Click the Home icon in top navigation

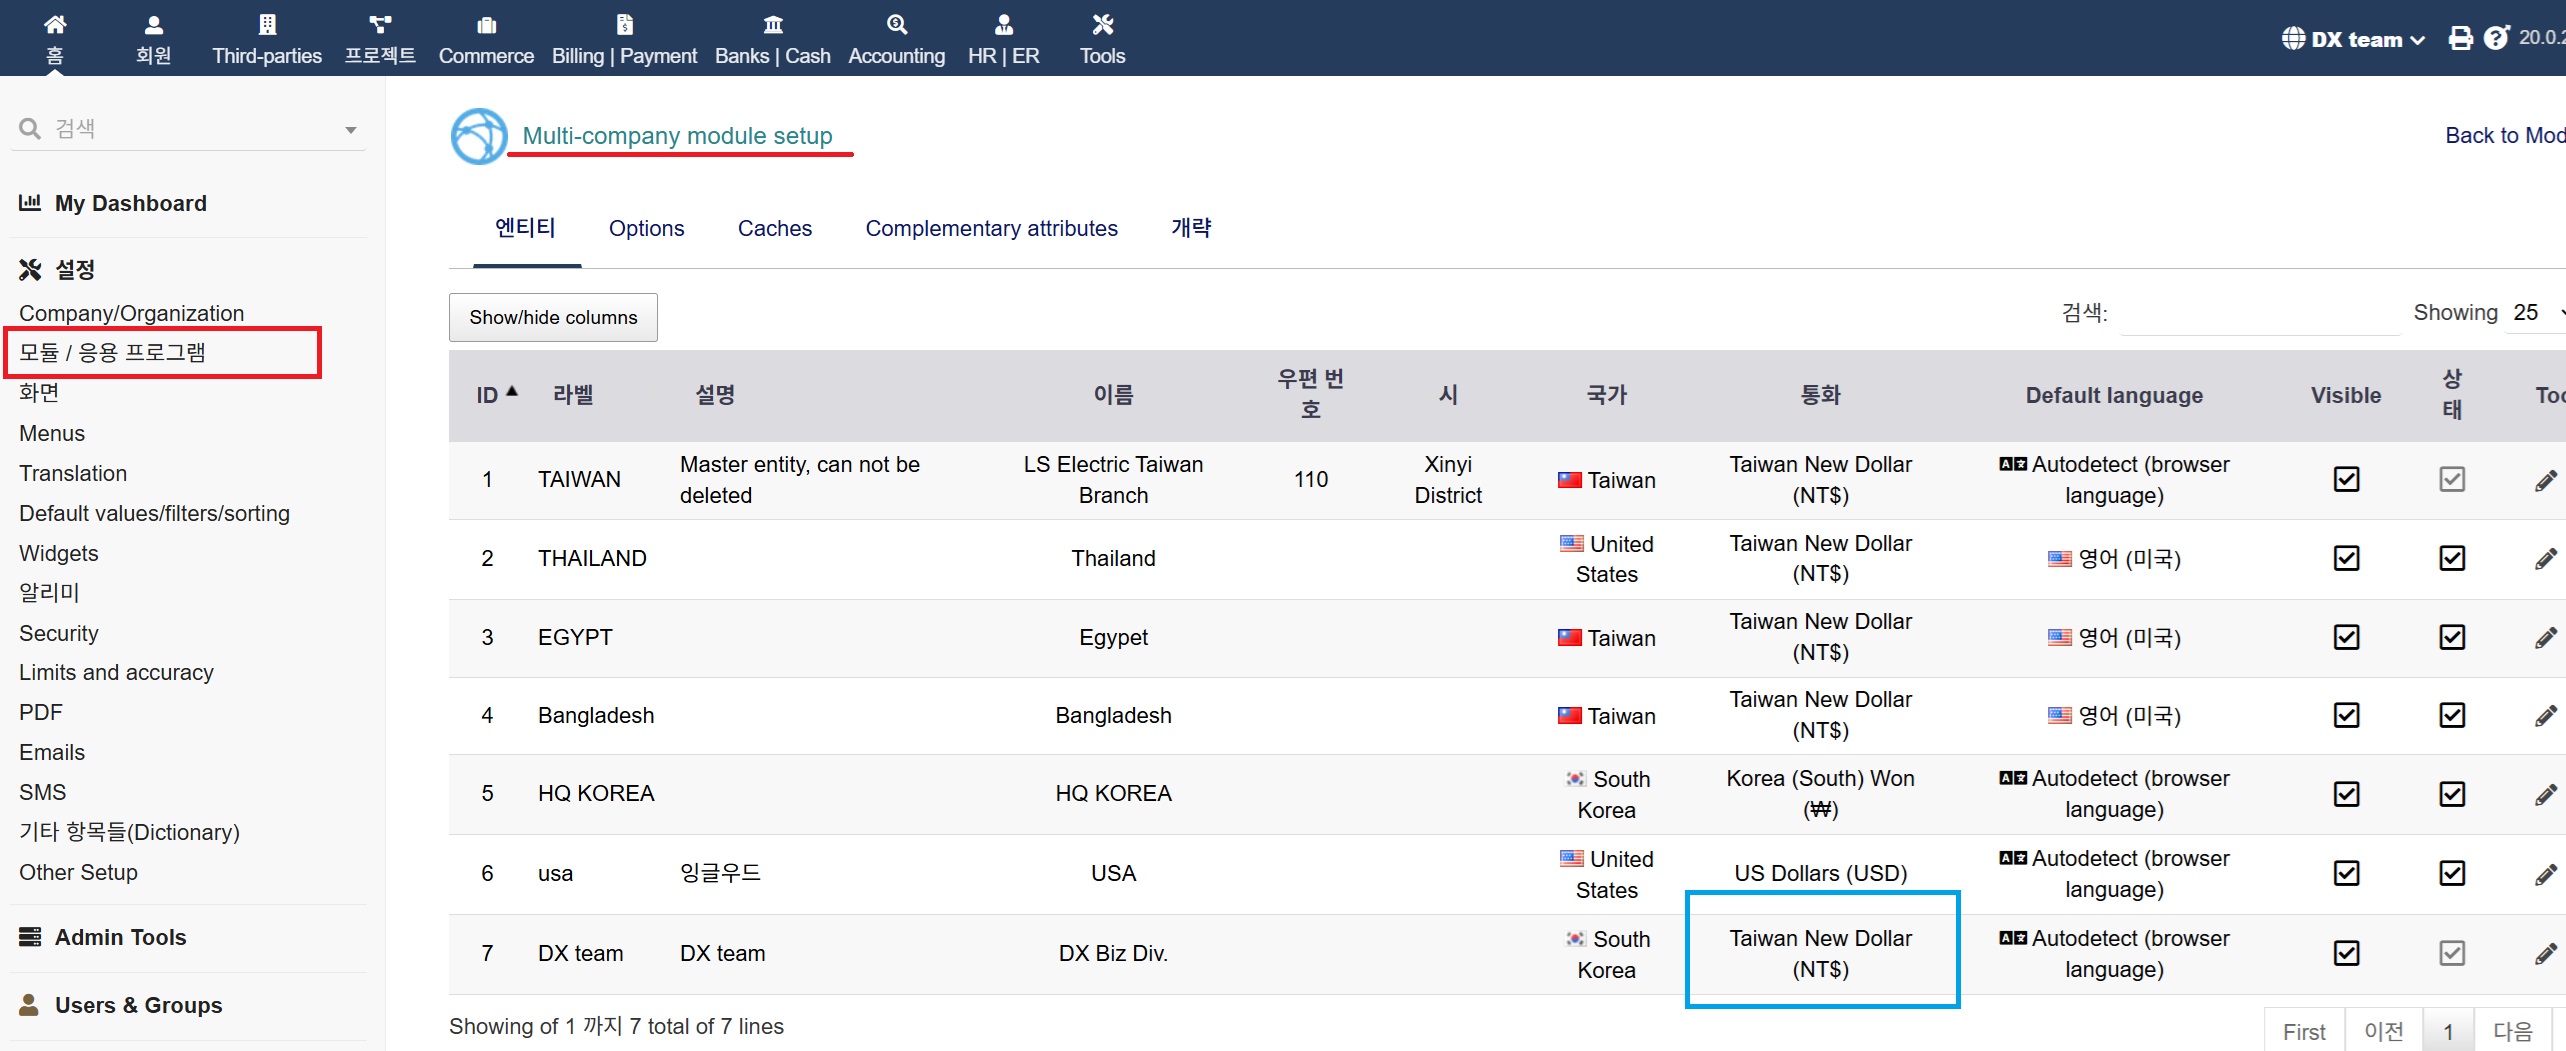coord(55,24)
